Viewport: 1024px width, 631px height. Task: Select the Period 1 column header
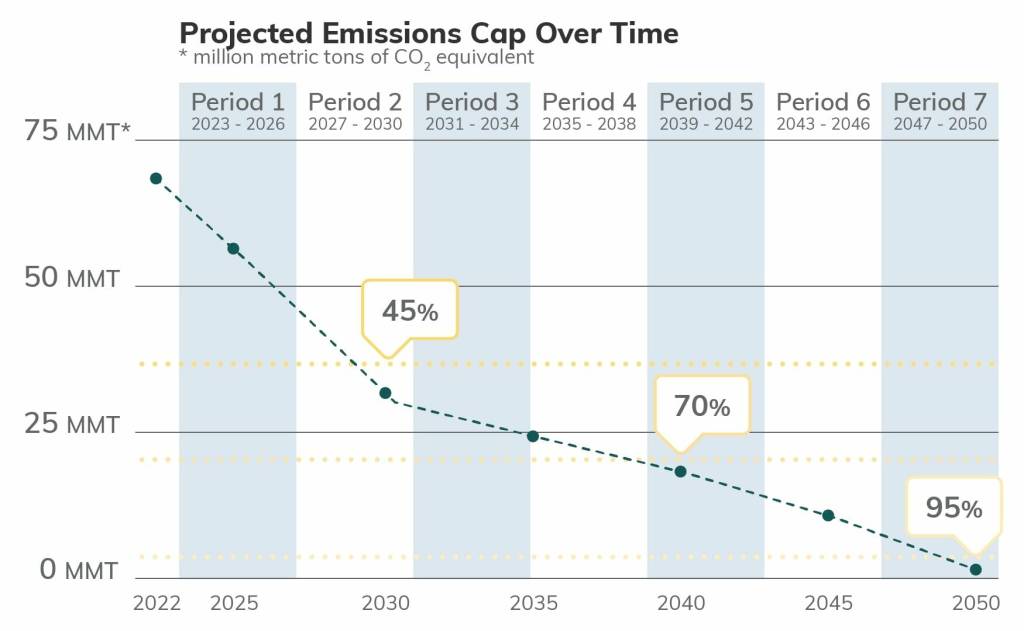point(238,112)
